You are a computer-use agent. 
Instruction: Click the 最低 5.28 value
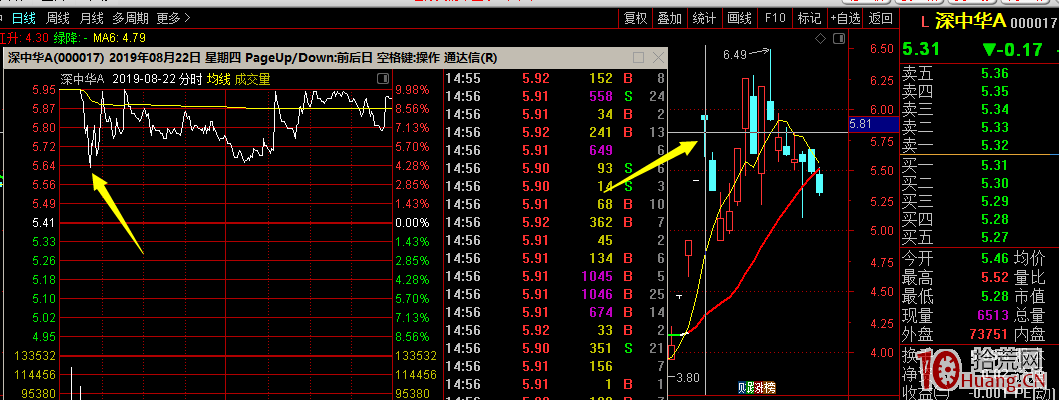coord(994,295)
